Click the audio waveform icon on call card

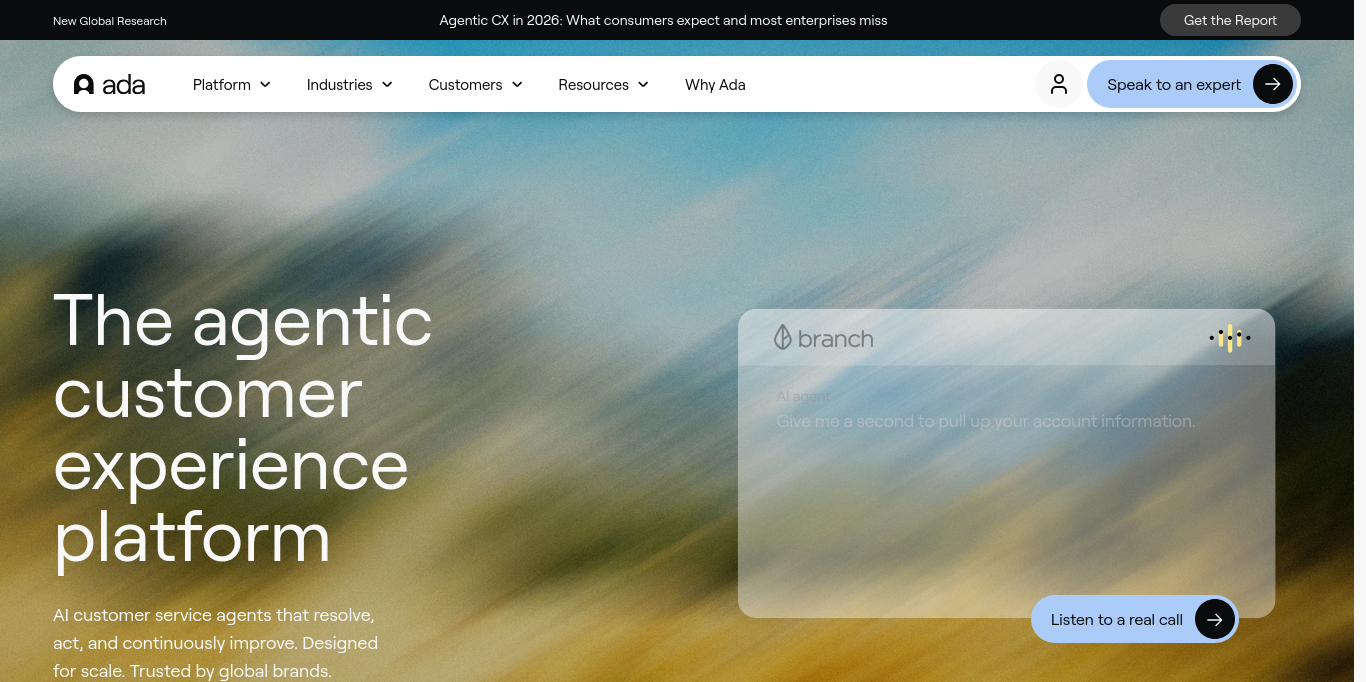pyautogui.click(x=1229, y=338)
